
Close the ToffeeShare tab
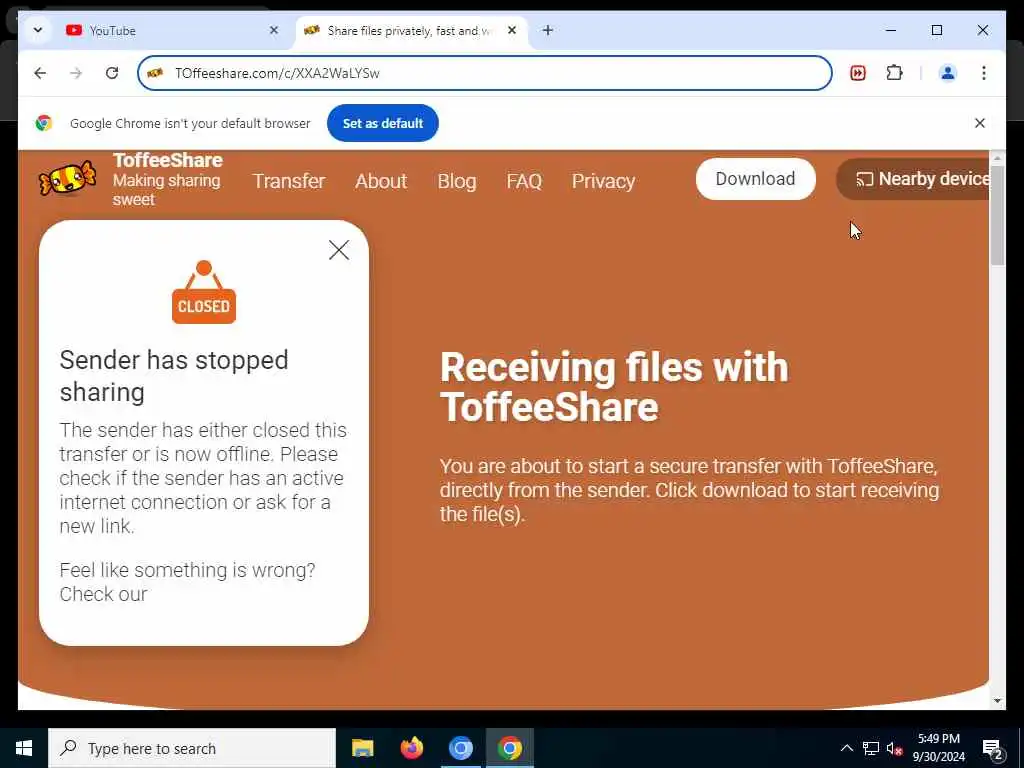click(x=512, y=30)
